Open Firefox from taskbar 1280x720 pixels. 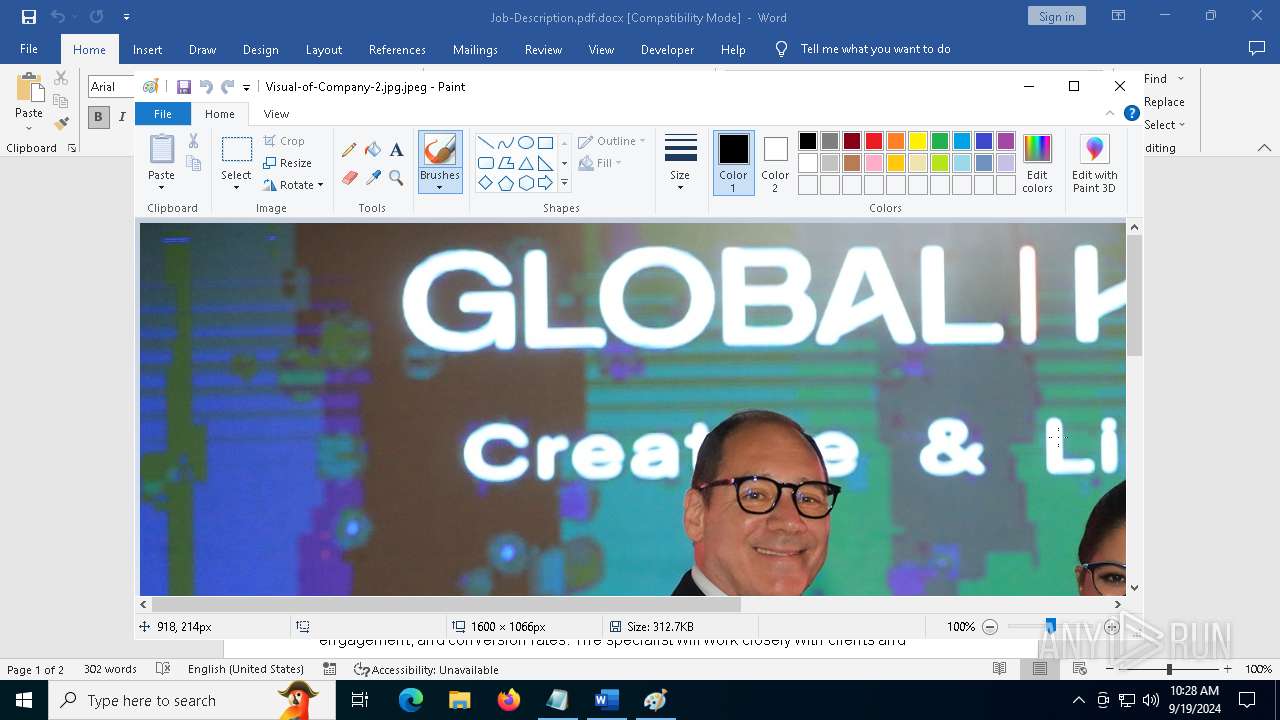(509, 700)
